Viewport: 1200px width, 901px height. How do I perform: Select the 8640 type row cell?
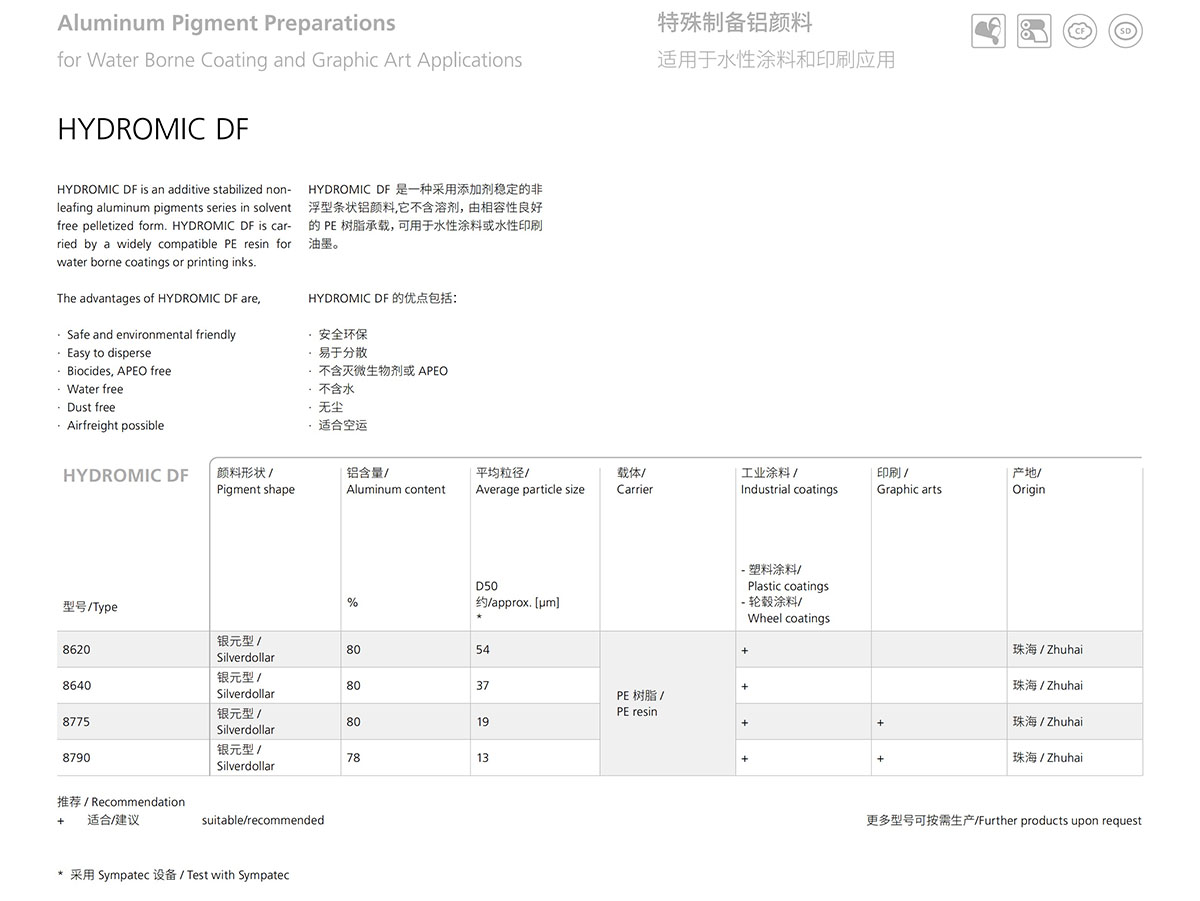(x=77, y=686)
